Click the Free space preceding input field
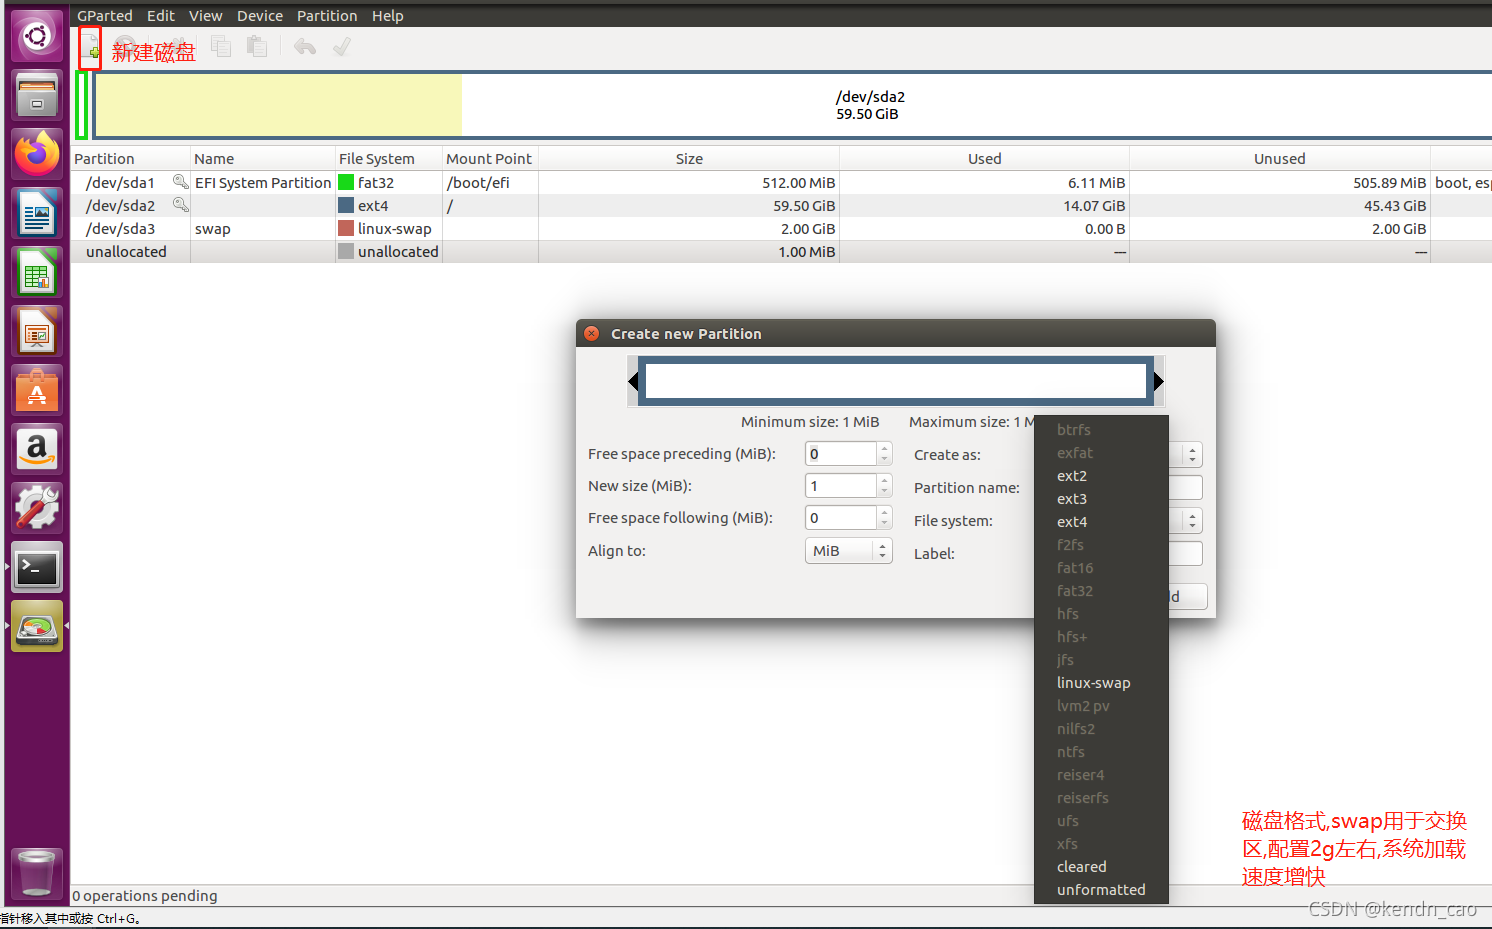The image size is (1492, 929). [x=841, y=454]
